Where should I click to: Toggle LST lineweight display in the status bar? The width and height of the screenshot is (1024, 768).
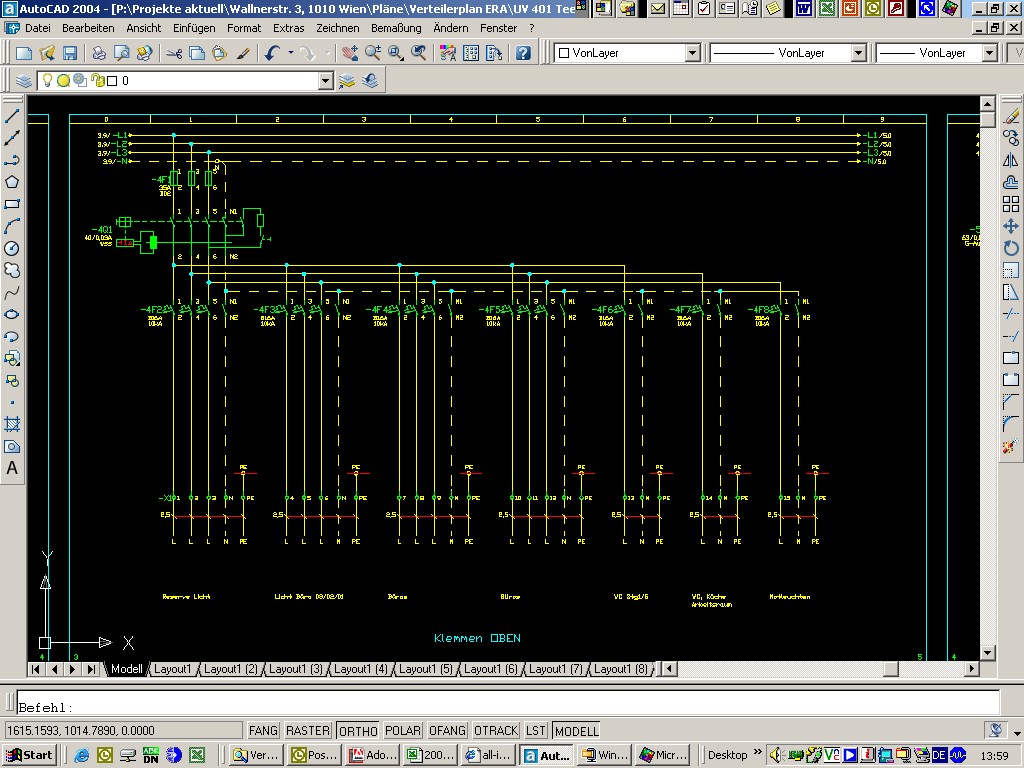(x=536, y=730)
